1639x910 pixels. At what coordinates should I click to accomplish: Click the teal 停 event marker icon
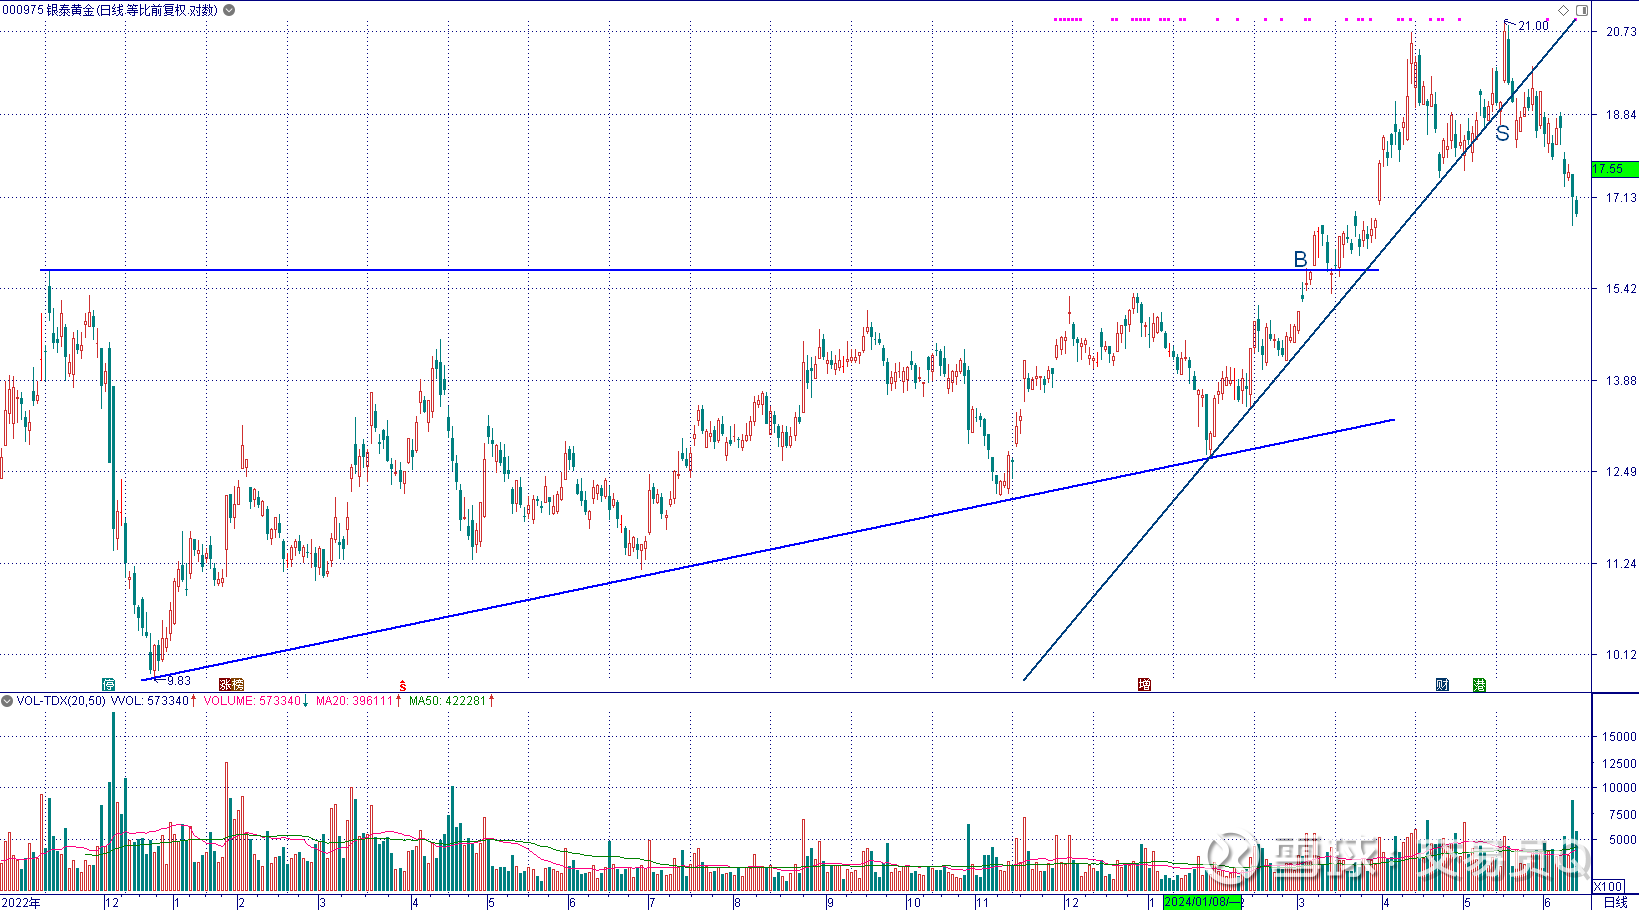pos(108,684)
